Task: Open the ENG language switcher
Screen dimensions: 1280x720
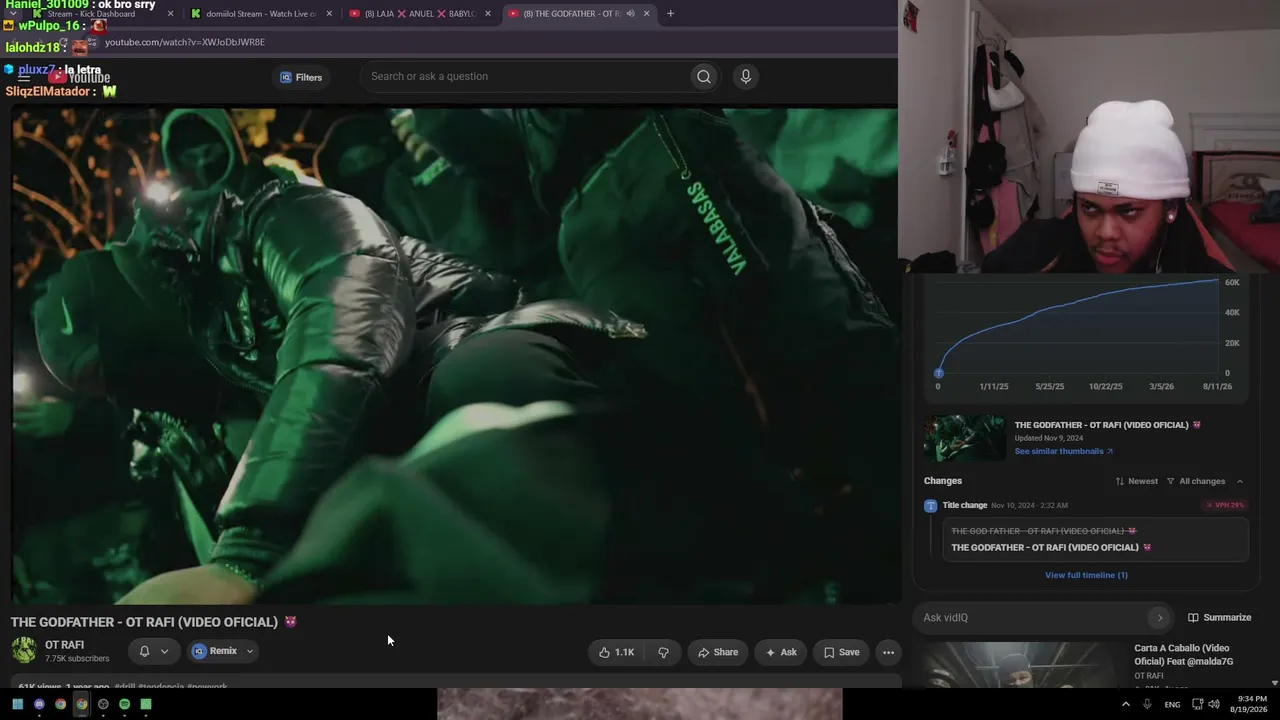Action: [x=1172, y=704]
